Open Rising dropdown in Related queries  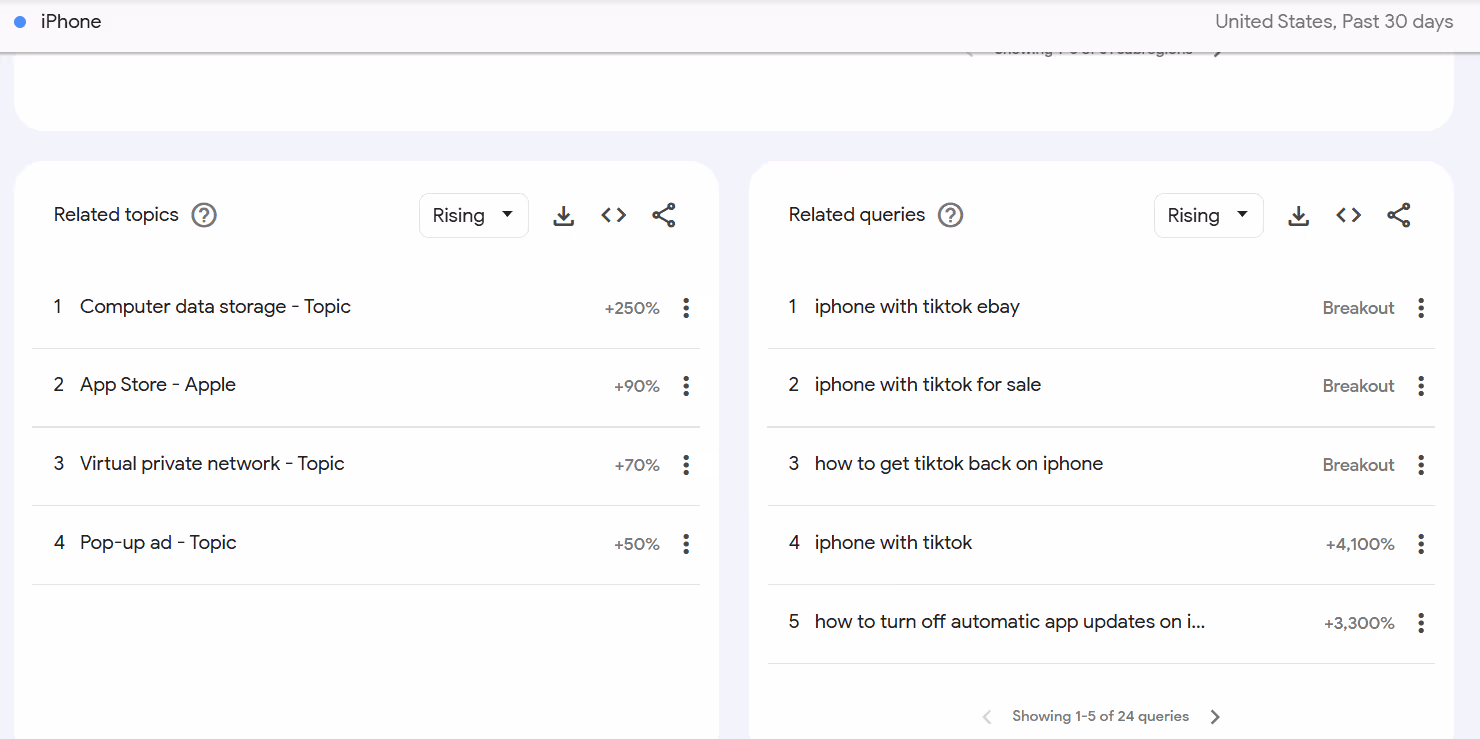click(x=1209, y=215)
